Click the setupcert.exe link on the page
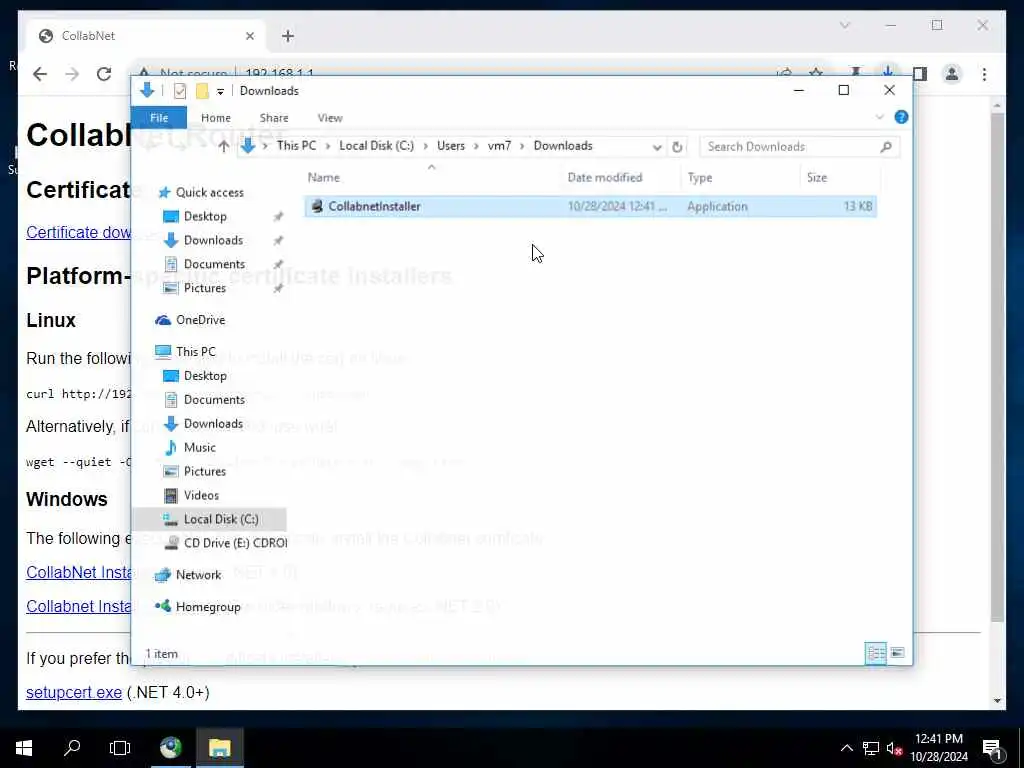Image resolution: width=1024 pixels, height=768 pixels. pos(74,692)
